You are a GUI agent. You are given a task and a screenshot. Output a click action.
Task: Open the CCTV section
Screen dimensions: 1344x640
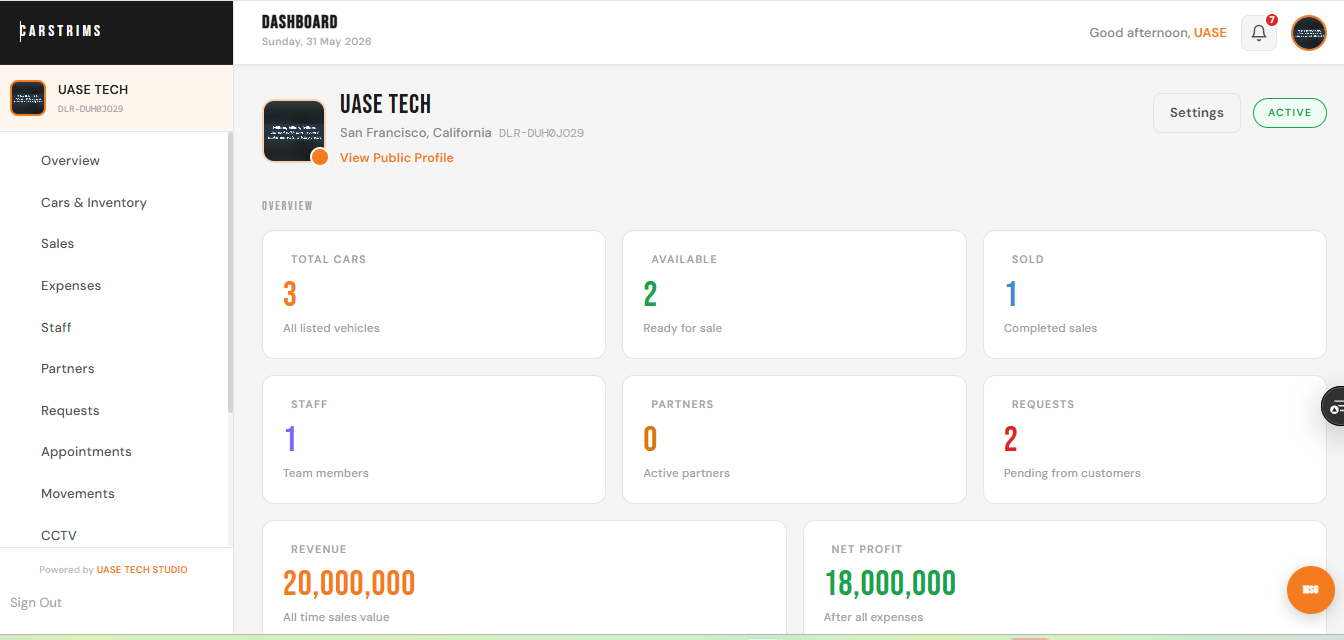click(59, 535)
